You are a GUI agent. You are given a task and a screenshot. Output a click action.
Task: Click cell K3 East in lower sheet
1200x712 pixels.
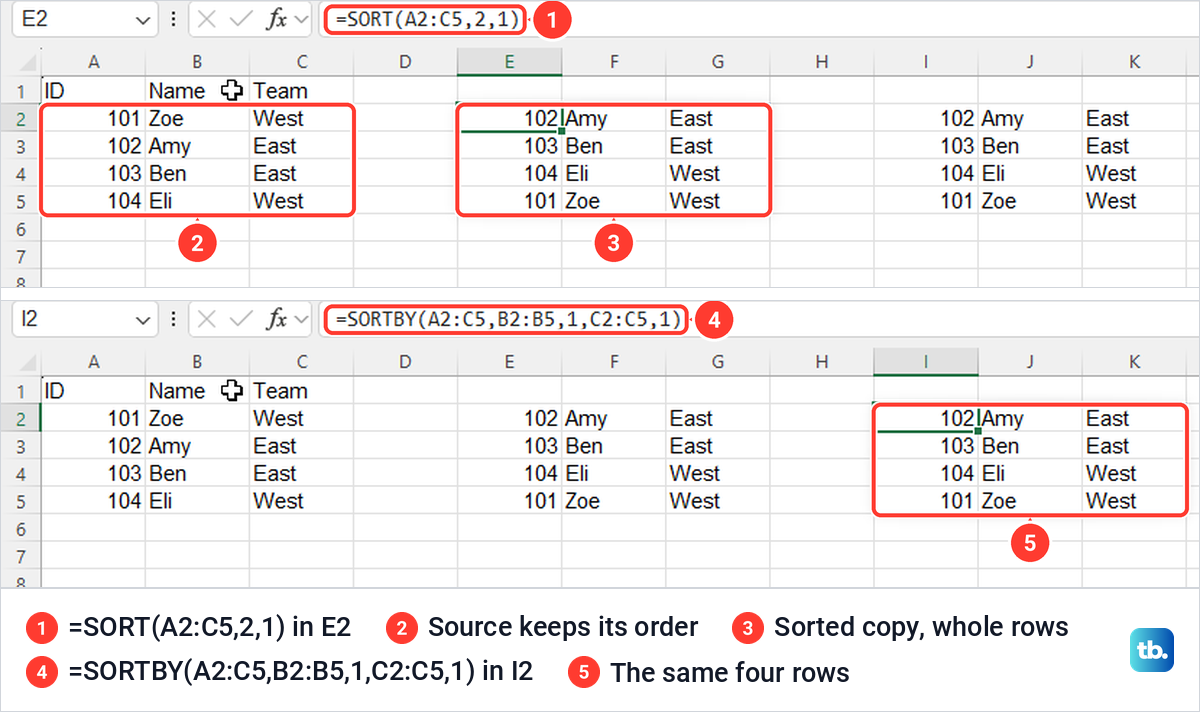coord(1134,446)
